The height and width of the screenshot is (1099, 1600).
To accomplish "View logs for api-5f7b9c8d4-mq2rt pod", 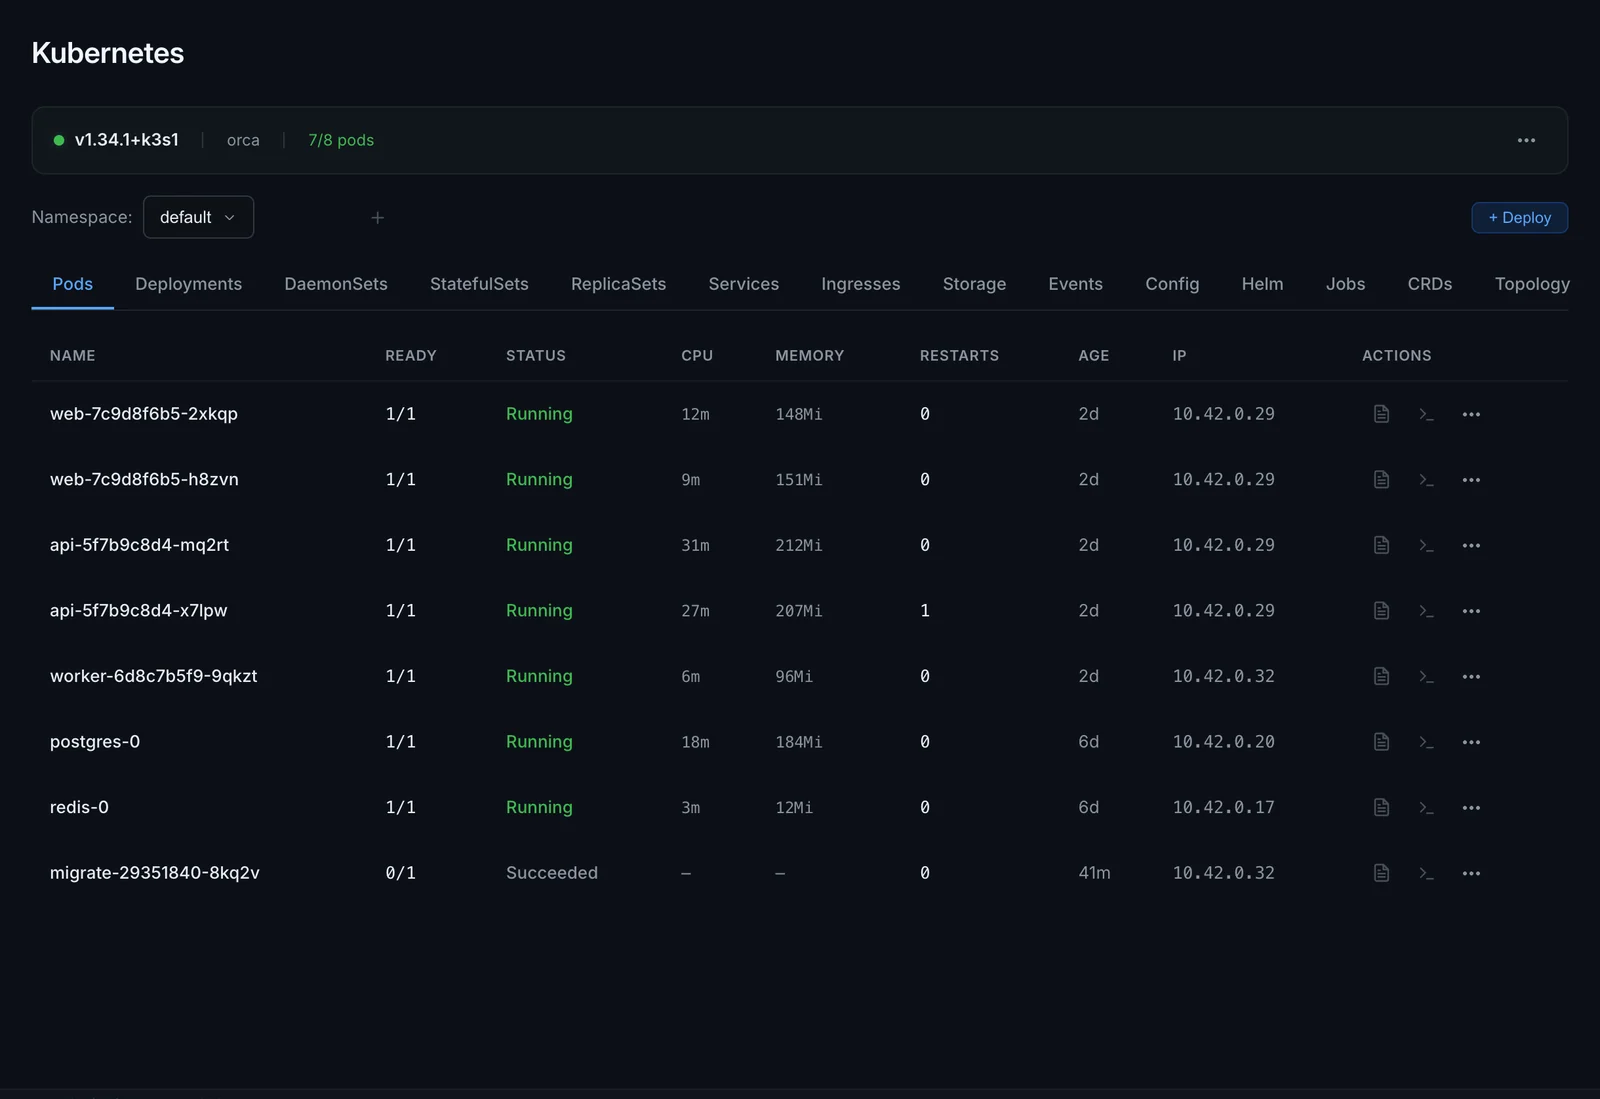I will coord(1381,545).
